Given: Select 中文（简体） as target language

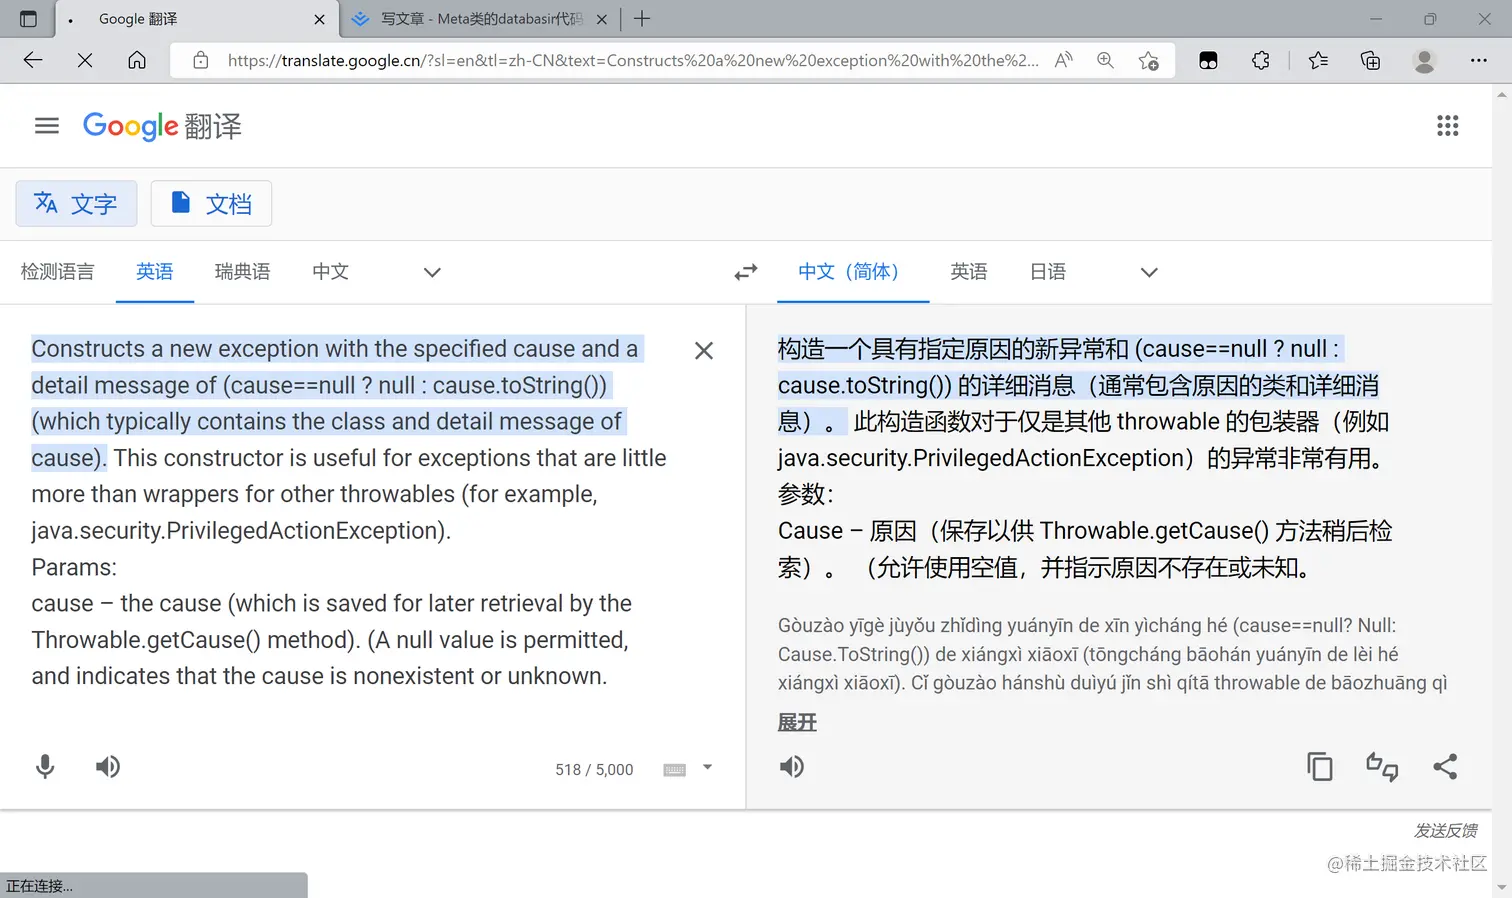Looking at the screenshot, I should (853, 272).
